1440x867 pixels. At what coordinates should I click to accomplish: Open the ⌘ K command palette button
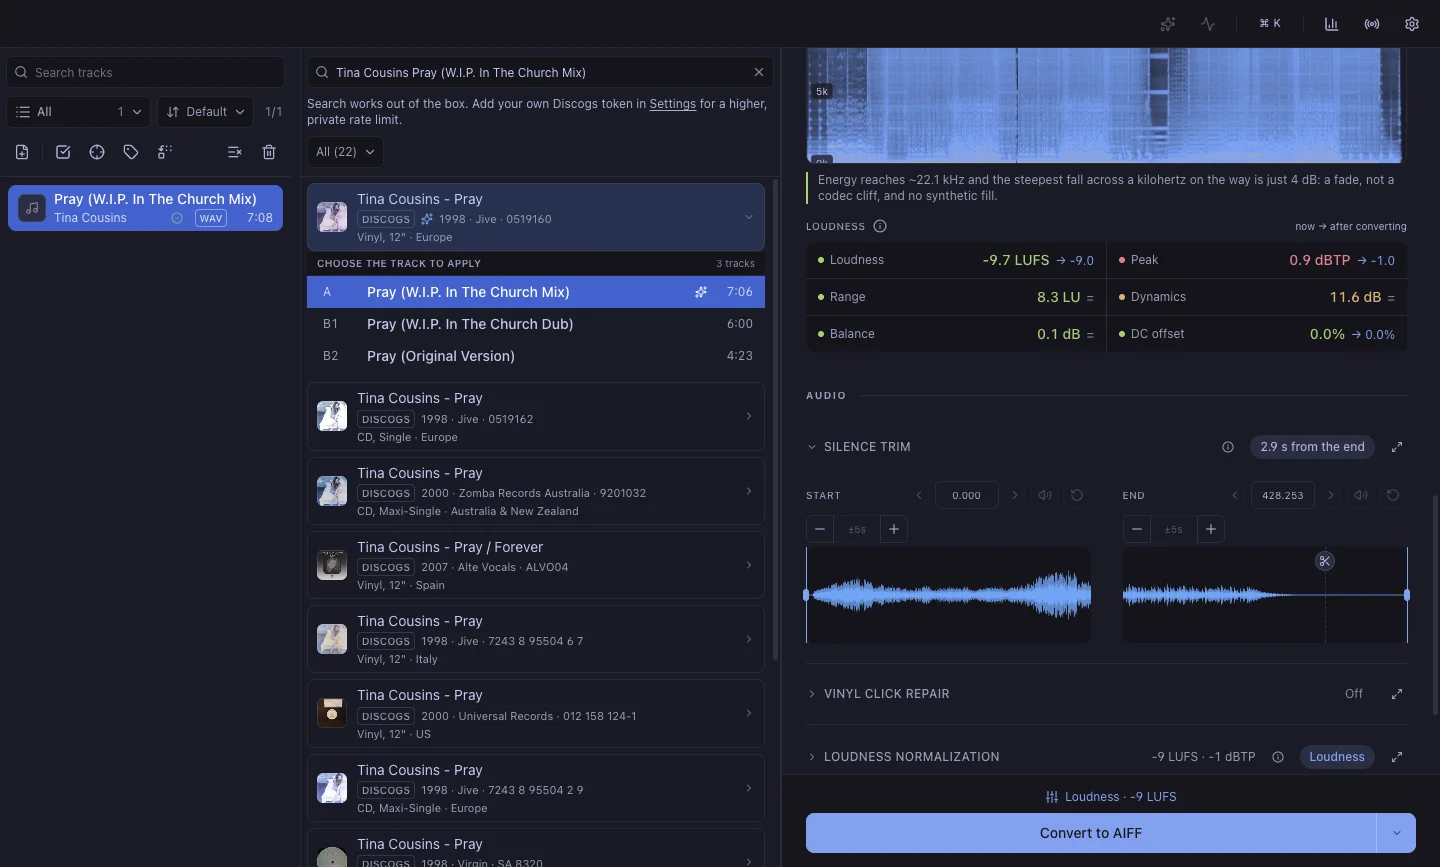coord(1270,24)
